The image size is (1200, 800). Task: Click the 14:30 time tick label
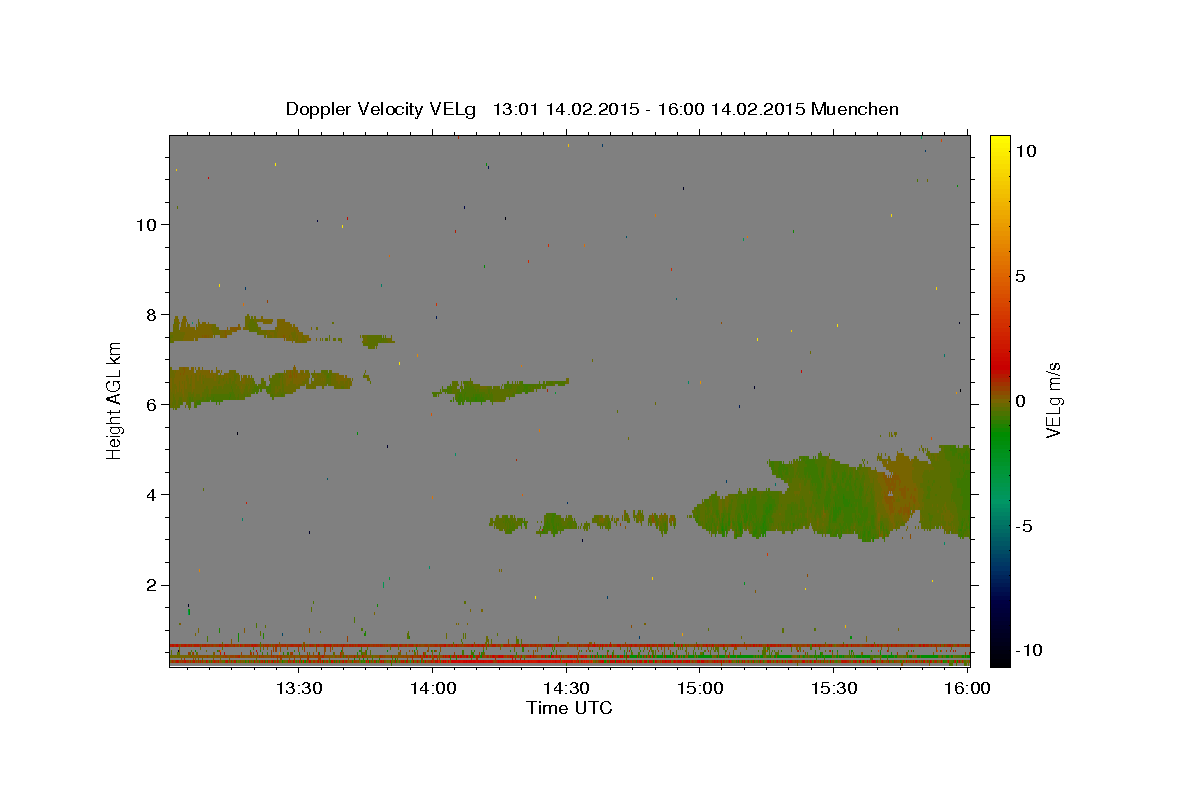point(566,689)
